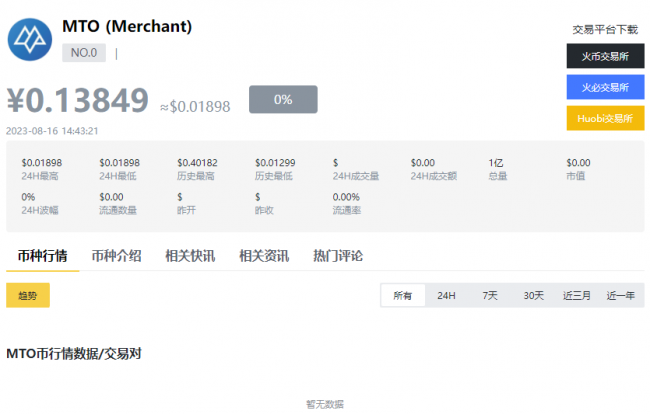
Task: Click the 24H波幅 label
Action: (40, 211)
